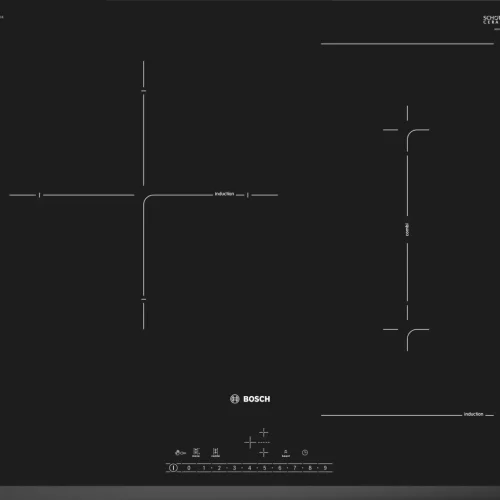The image size is (500, 500).
Task: Set power level 9 on the slider
Action: [325, 468]
